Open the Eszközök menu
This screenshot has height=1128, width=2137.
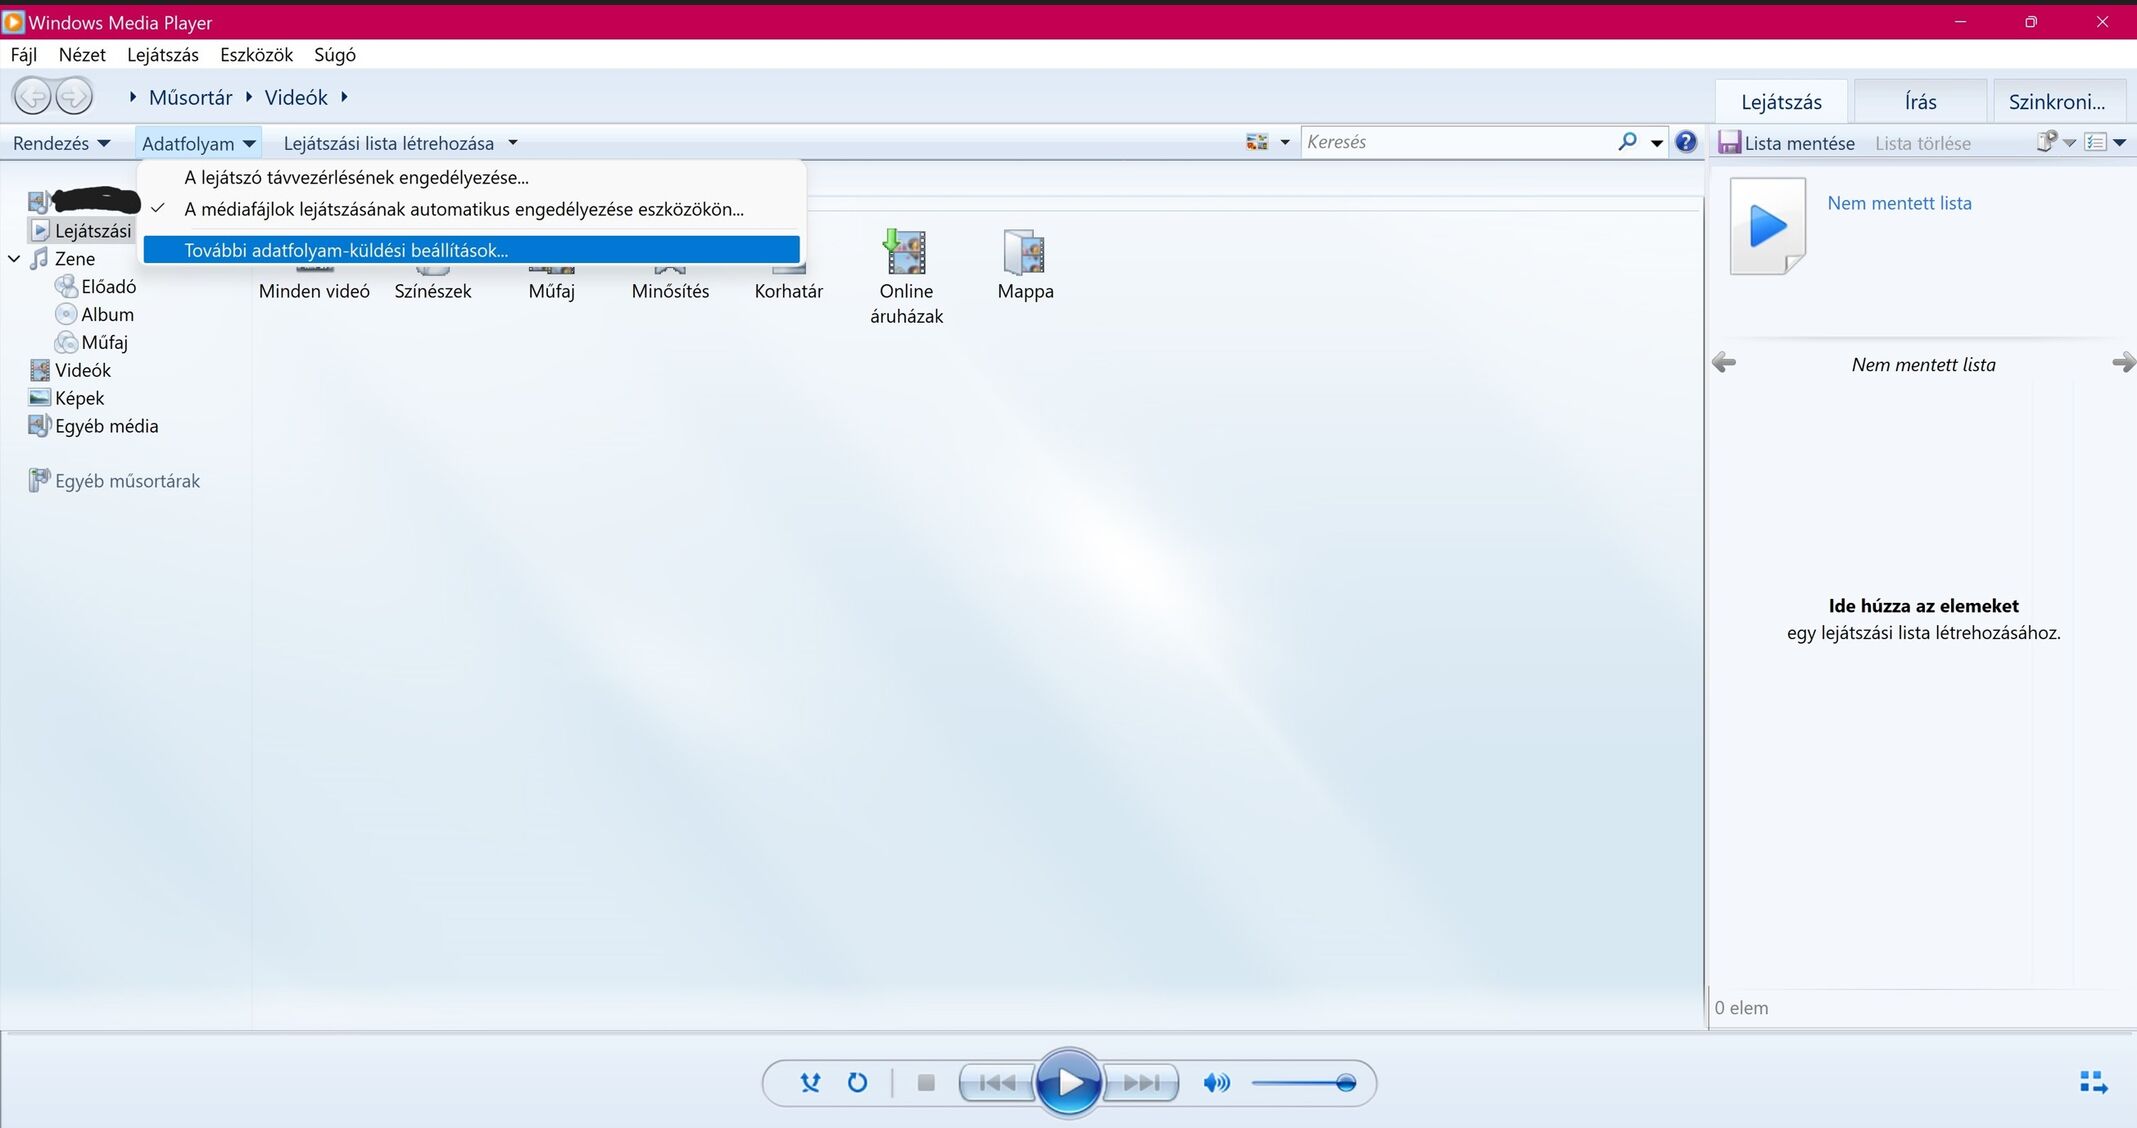[257, 55]
